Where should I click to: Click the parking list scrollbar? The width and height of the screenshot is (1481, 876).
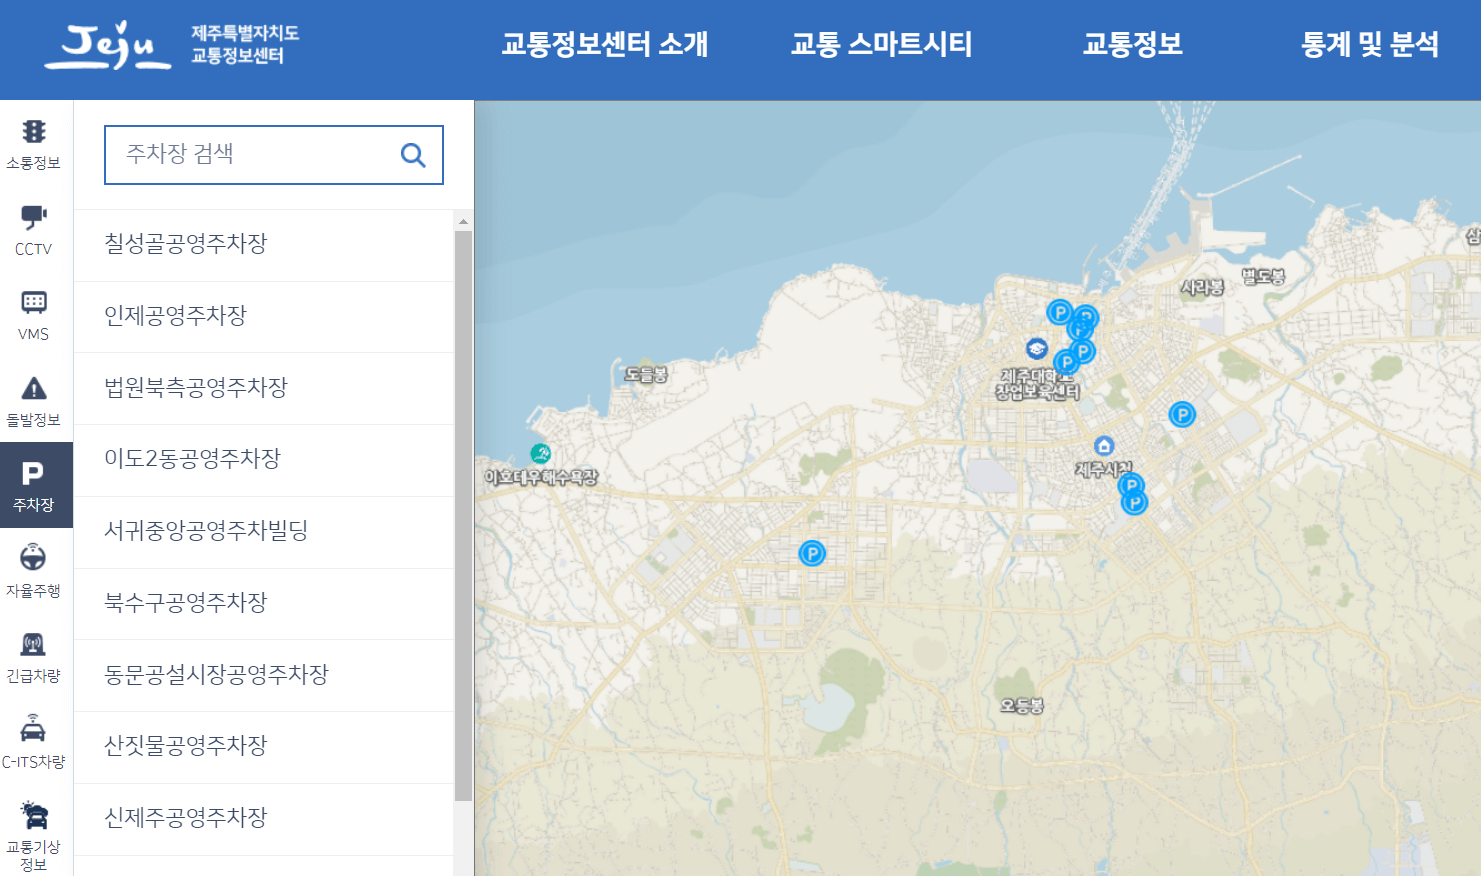point(462,500)
